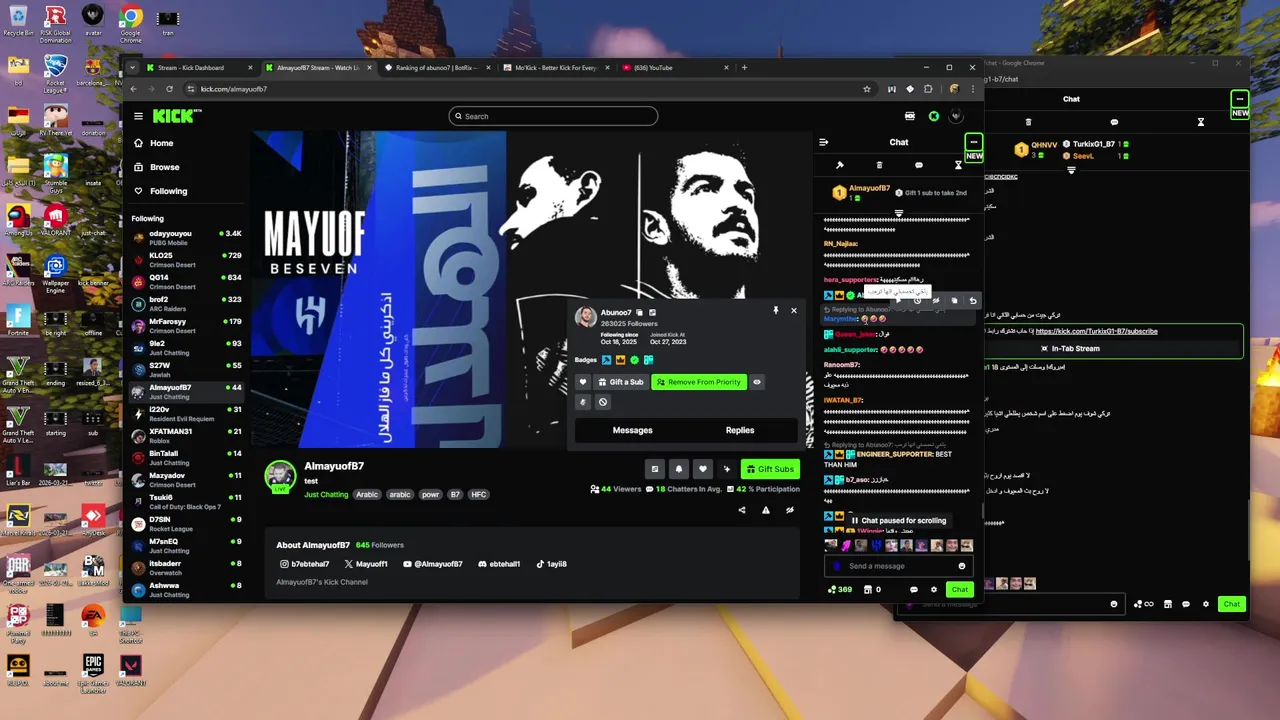Switch to YouTube browser tab
Screen dimensions: 1280x720
(x=675, y=68)
